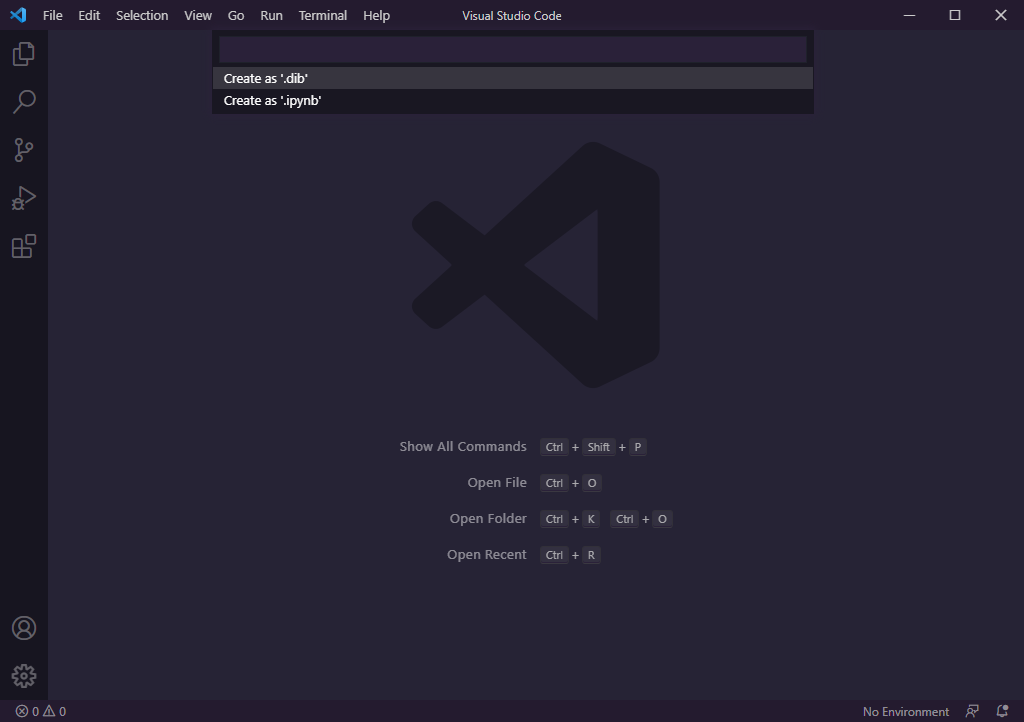Focus the quick pick input box

(512, 50)
